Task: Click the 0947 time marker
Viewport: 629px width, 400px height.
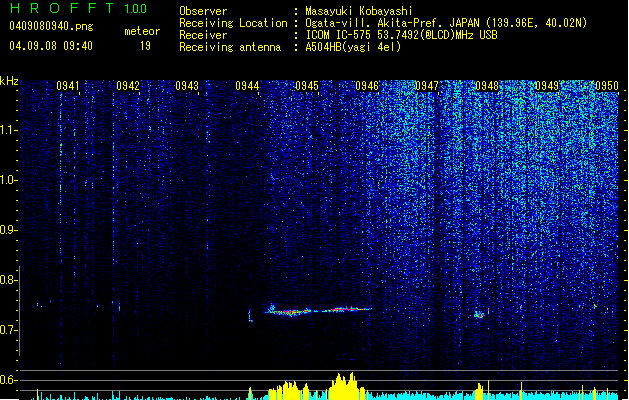Action: [x=427, y=86]
